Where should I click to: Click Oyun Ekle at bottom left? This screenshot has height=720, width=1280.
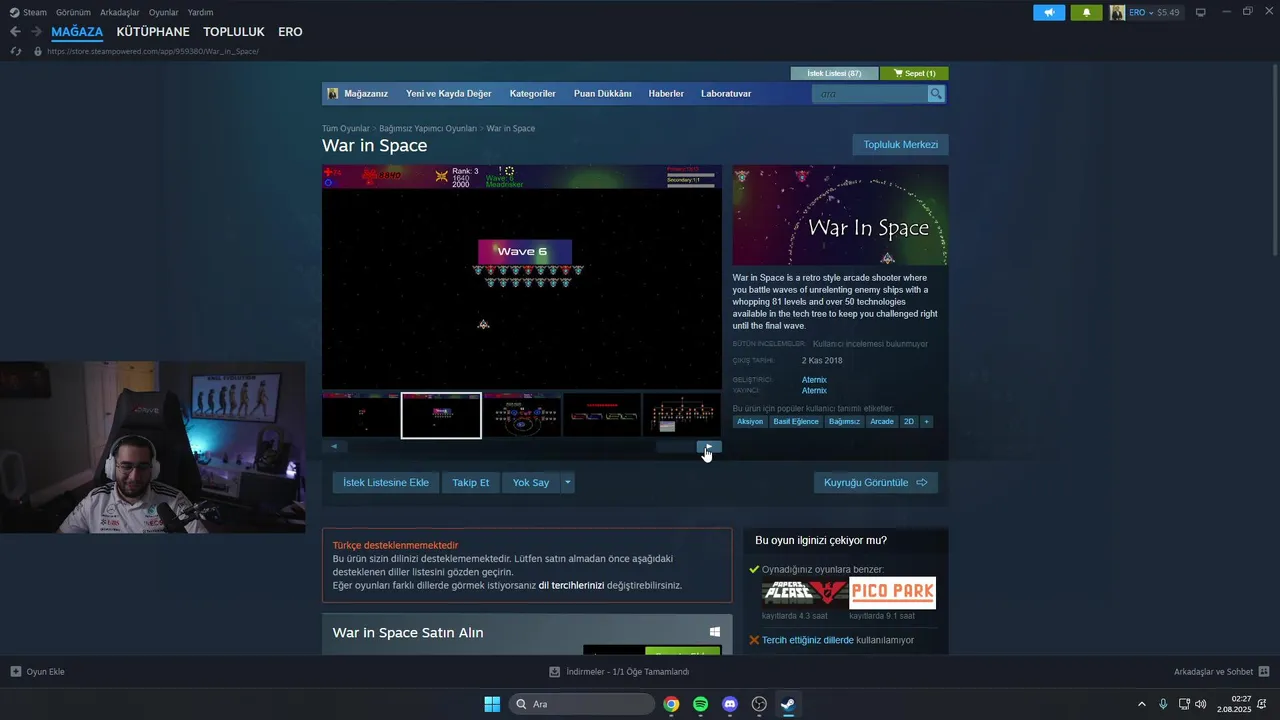click(x=37, y=672)
